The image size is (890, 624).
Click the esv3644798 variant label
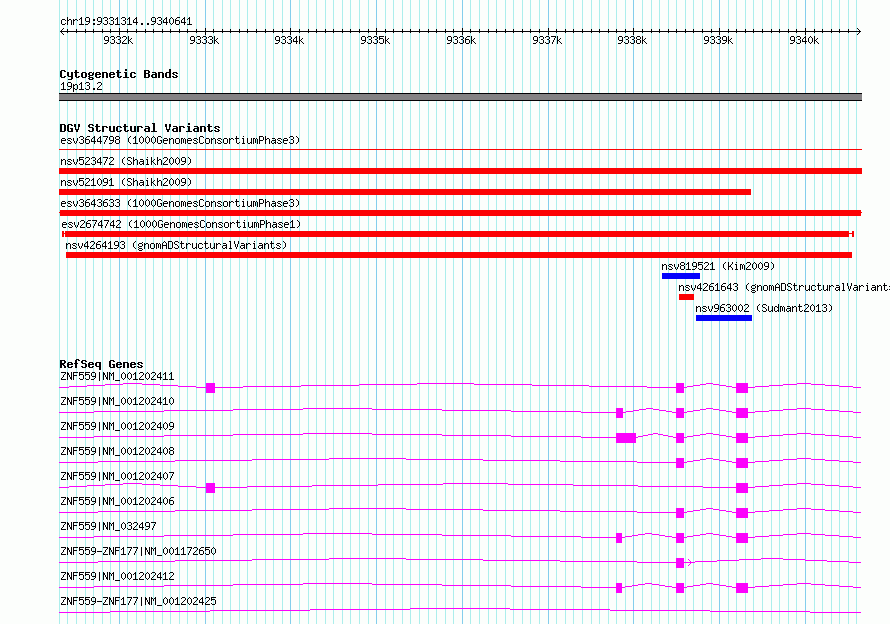click(180, 140)
